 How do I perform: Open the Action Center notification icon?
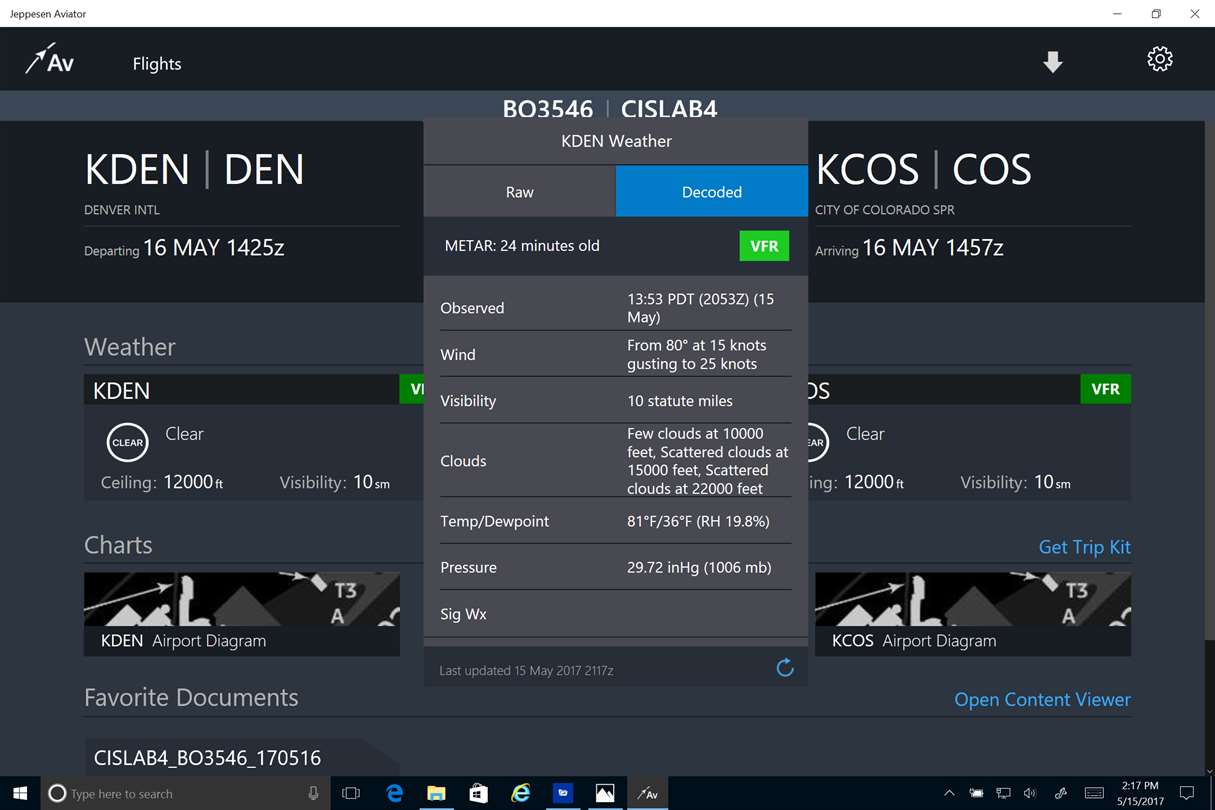1187,793
